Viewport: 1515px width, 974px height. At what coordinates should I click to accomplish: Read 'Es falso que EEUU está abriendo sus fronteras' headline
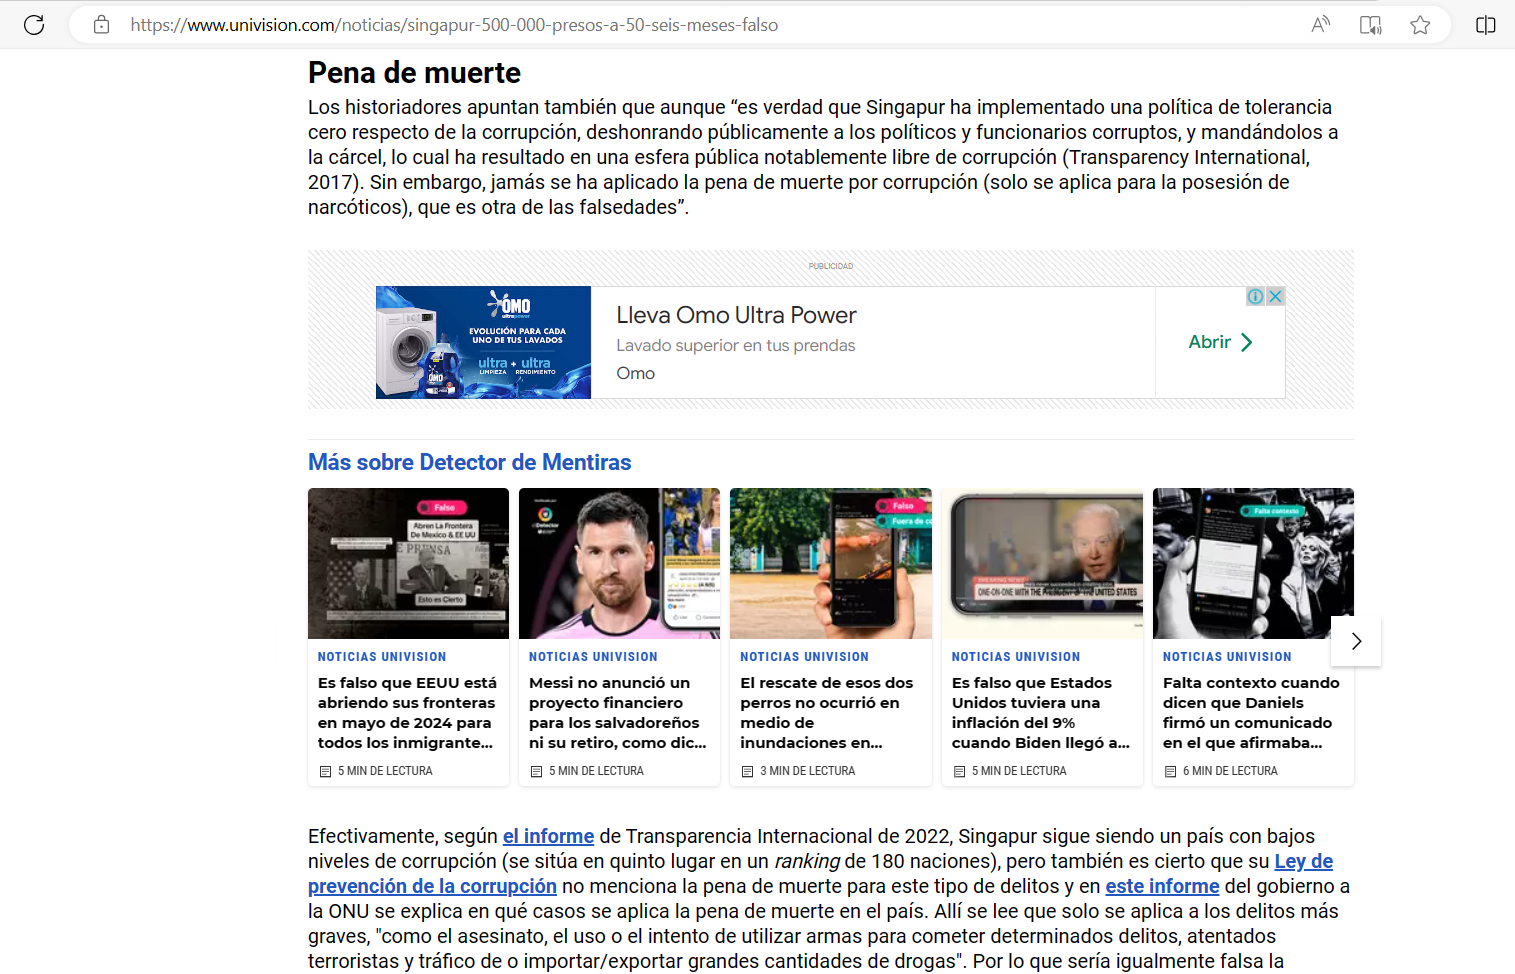click(x=407, y=713)
